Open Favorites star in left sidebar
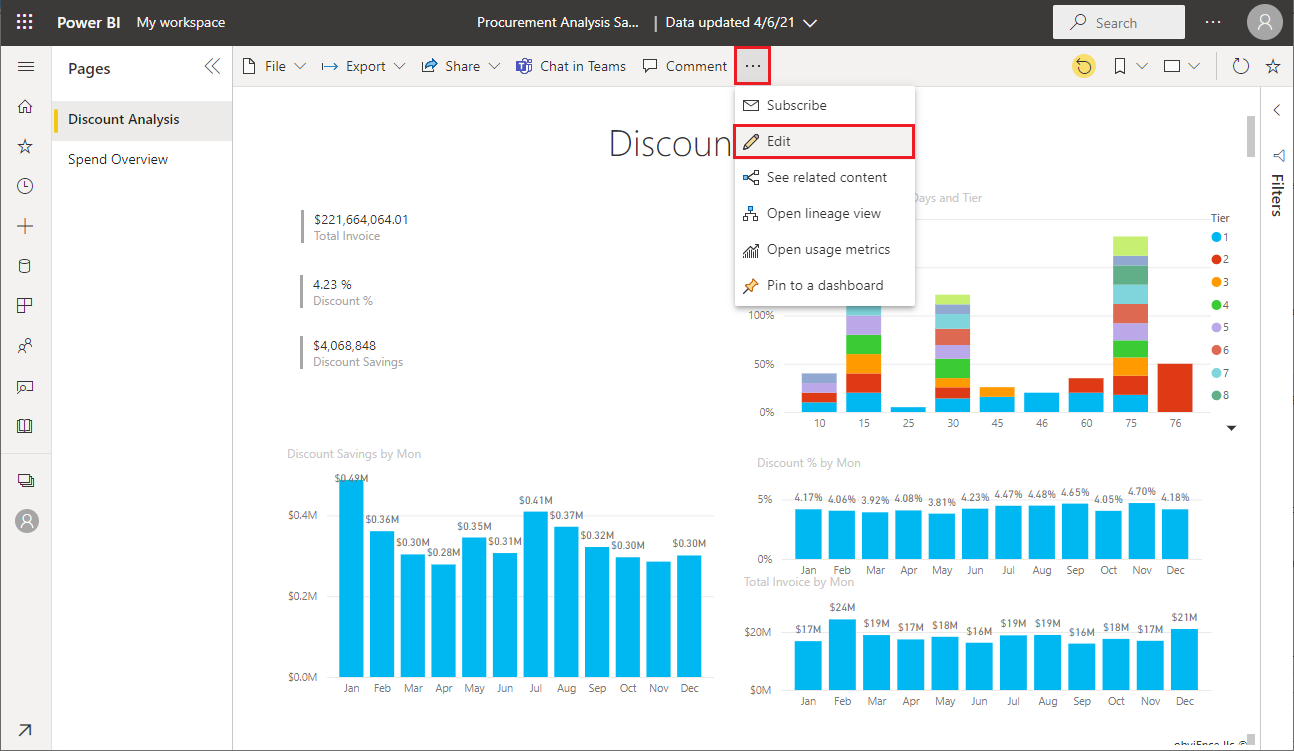This screenshot has width=1294, height=751. (26, 147)
